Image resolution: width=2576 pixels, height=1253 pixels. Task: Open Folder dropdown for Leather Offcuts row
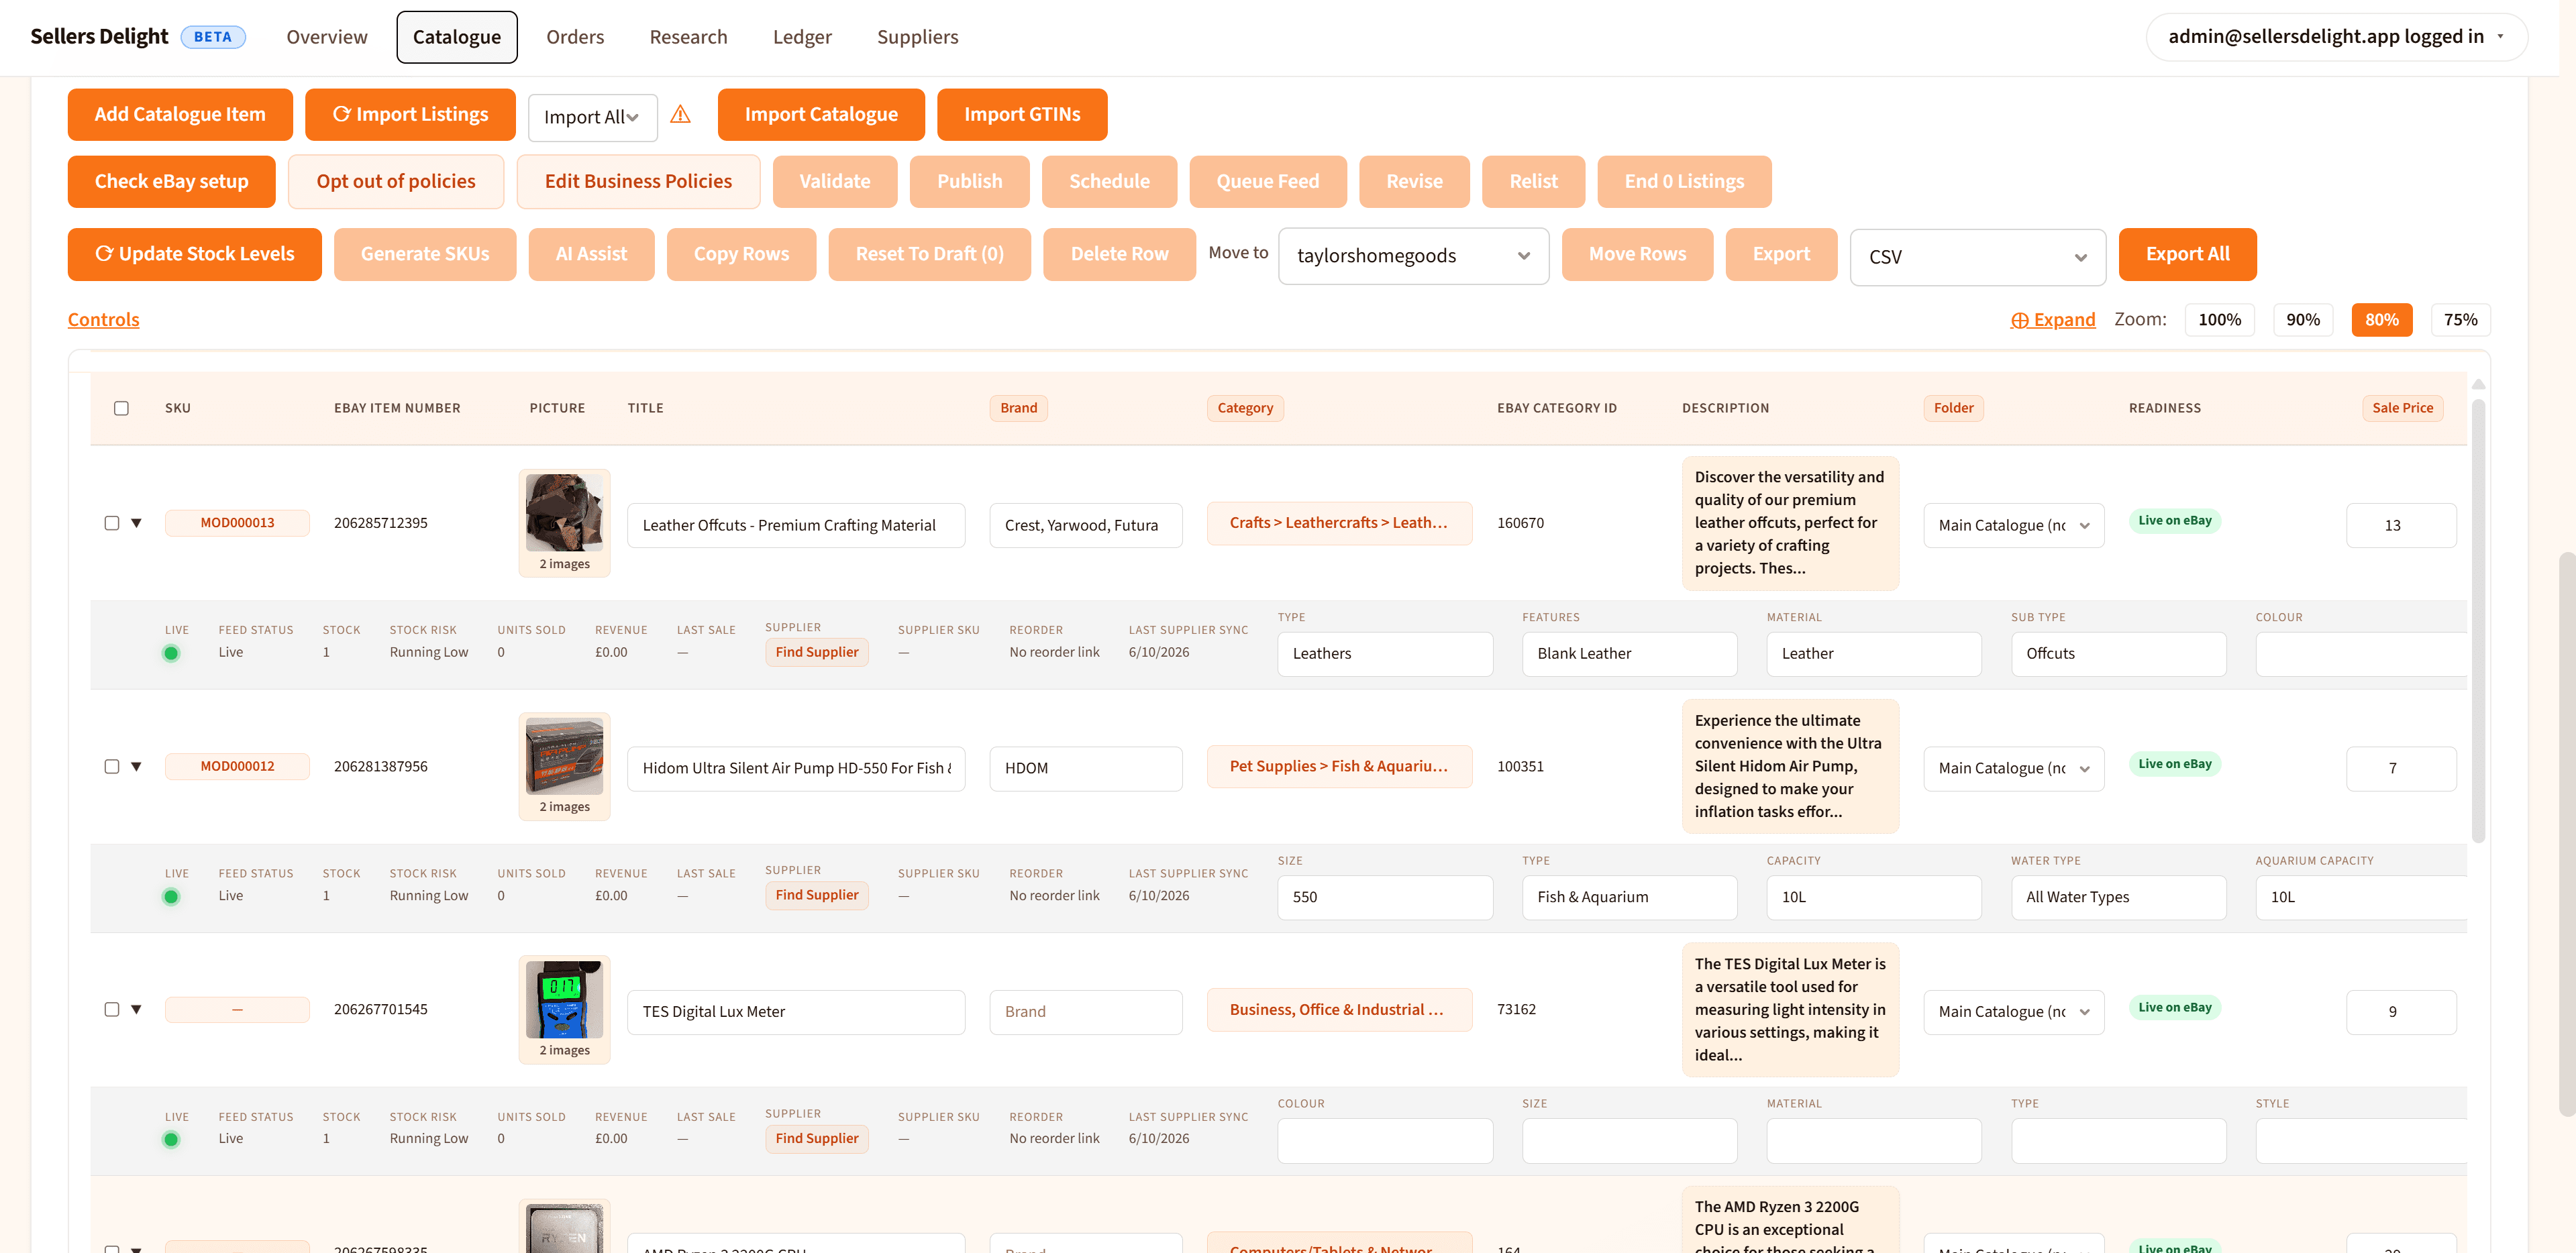pyautogui.click(x=2013, y=525)
